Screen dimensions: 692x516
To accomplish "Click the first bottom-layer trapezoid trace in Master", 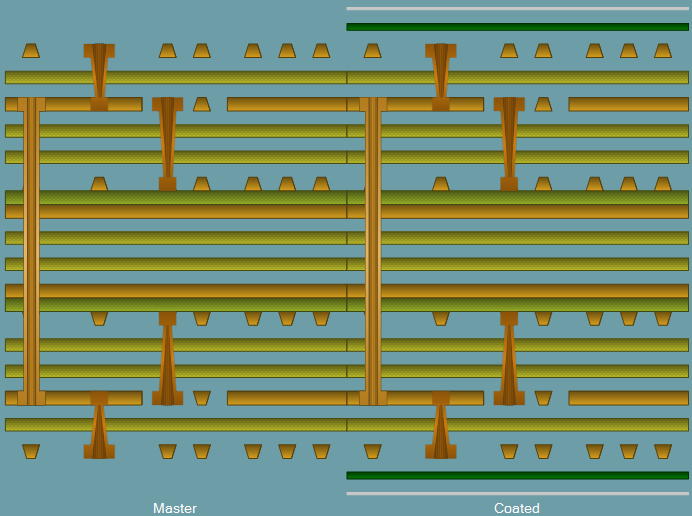I will tap(31, 452).
